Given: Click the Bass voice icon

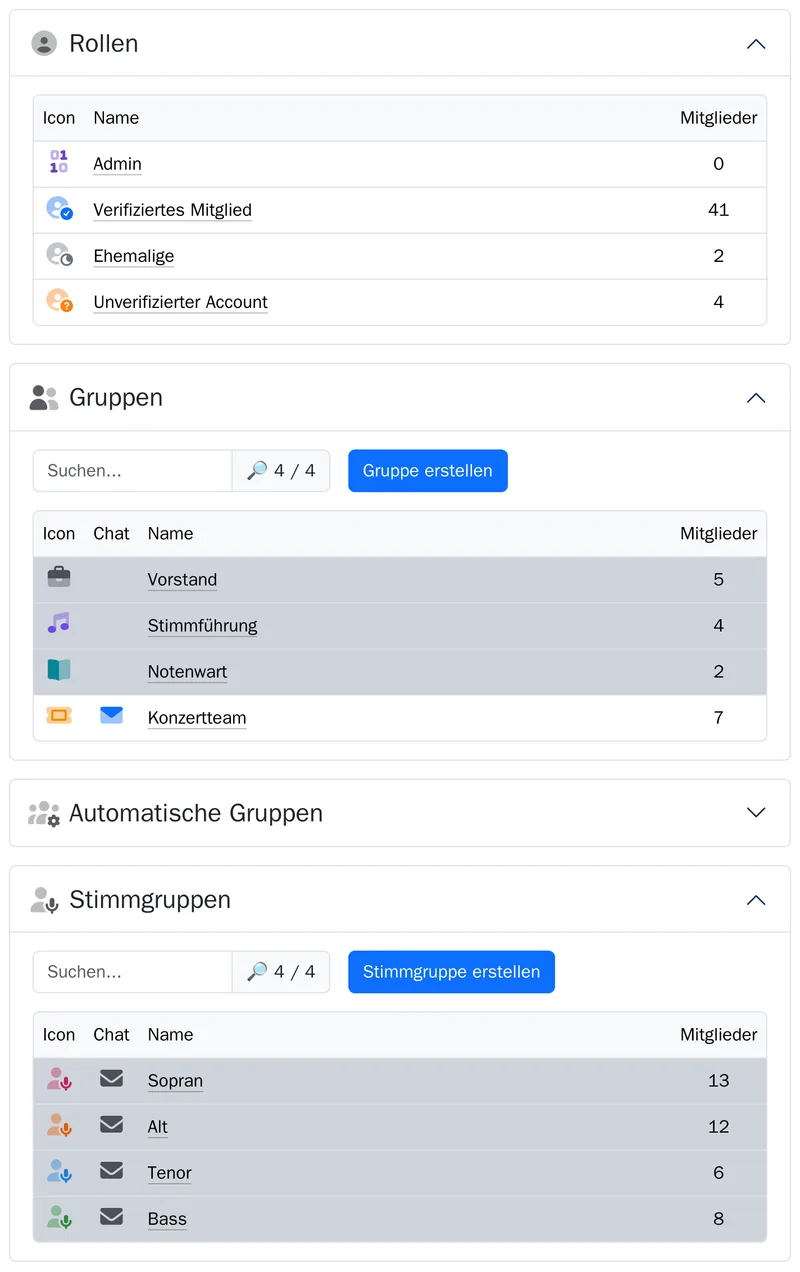Looking at the screenshot, I should pyautogui.click(x=59, y=1217).
